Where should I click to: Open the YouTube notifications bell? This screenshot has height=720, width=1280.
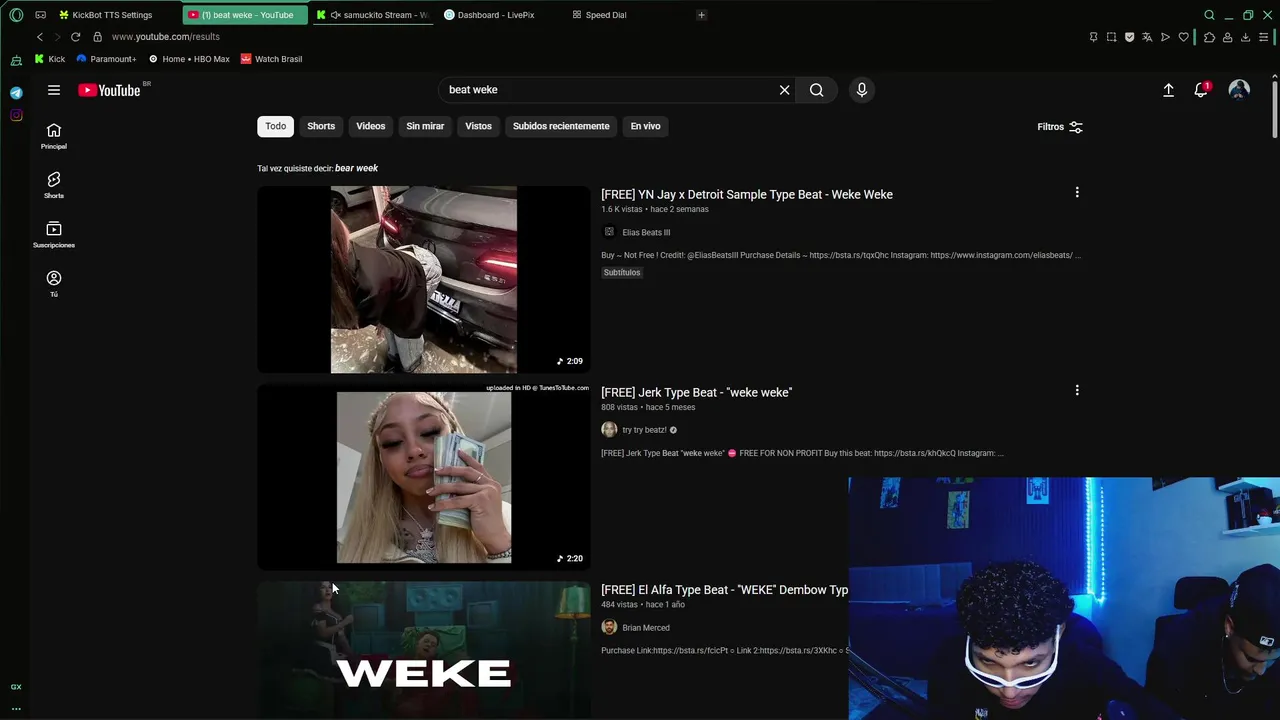point(1201,90)
